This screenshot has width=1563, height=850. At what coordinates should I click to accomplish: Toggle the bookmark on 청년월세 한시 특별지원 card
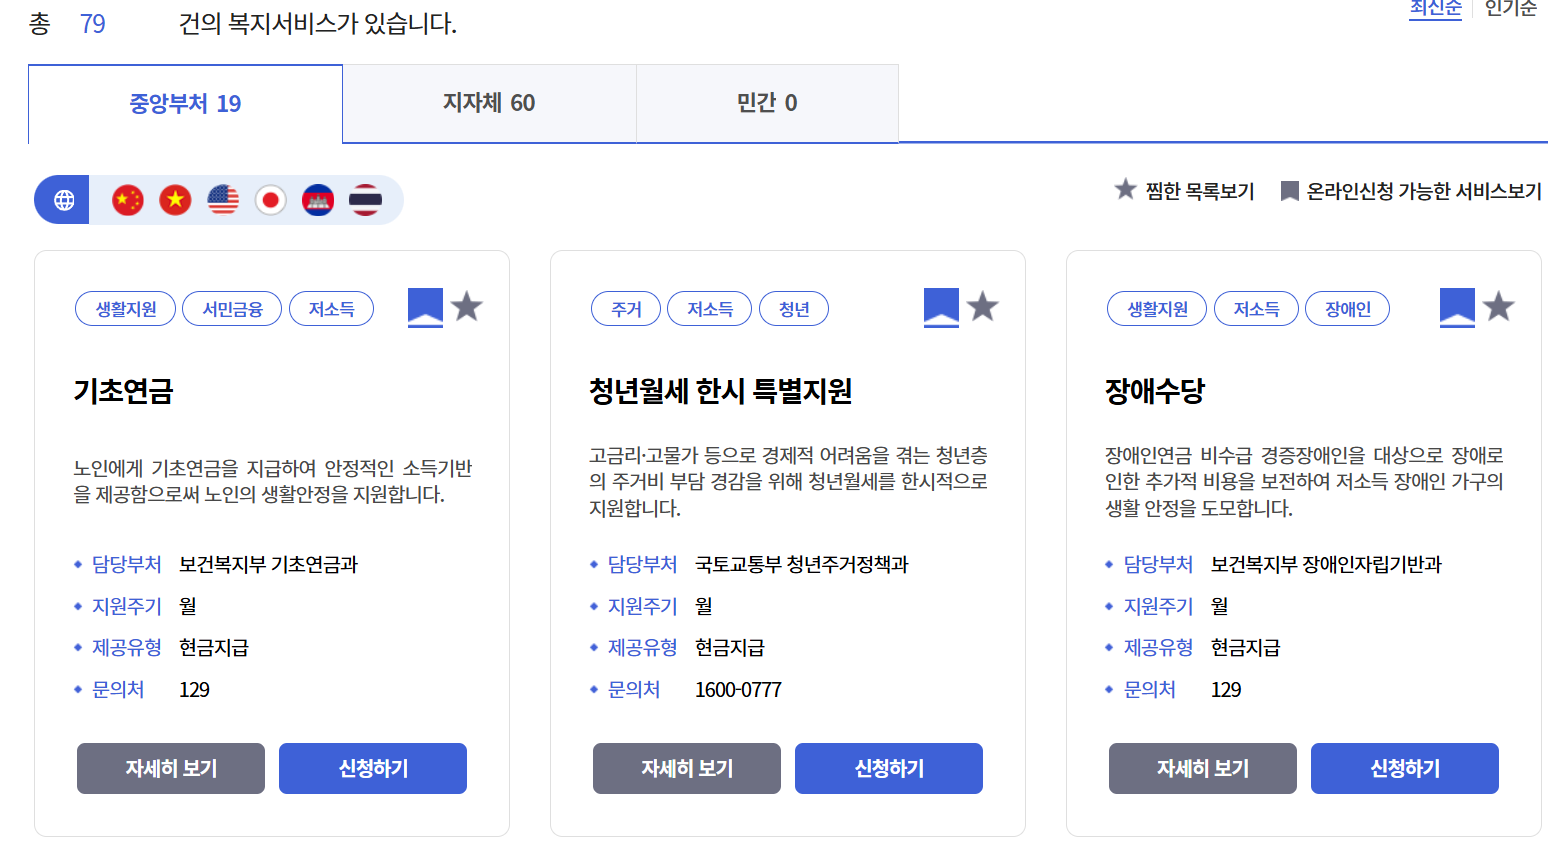pos(940,306)
